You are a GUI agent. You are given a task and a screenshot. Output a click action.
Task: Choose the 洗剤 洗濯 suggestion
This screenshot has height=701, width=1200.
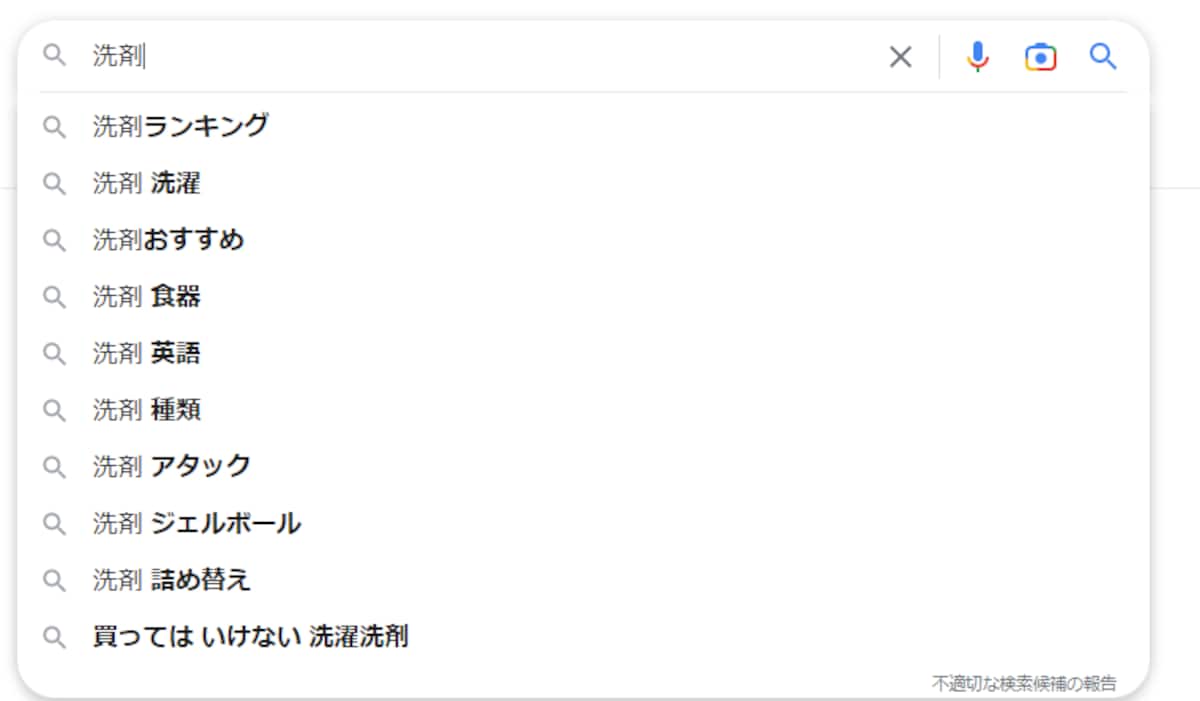[583, 184]
